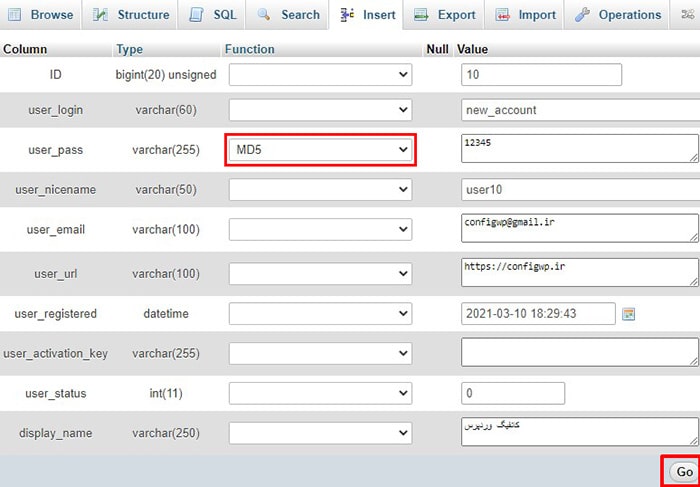Click the varchar(250) type text
The width and height of the screenshot is (700, 487).
166,433
